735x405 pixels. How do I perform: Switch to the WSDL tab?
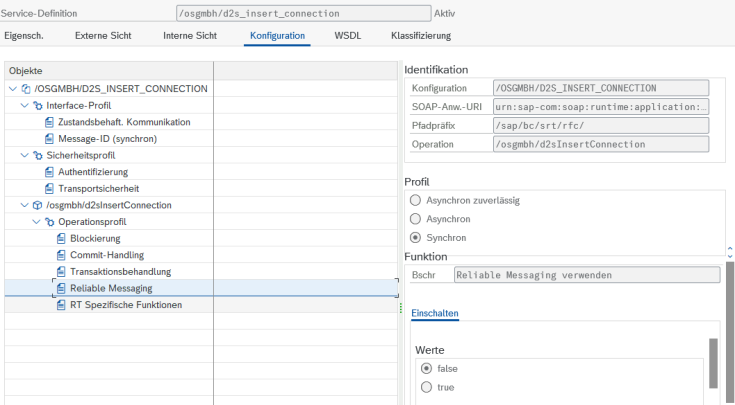tap(348, 35)
